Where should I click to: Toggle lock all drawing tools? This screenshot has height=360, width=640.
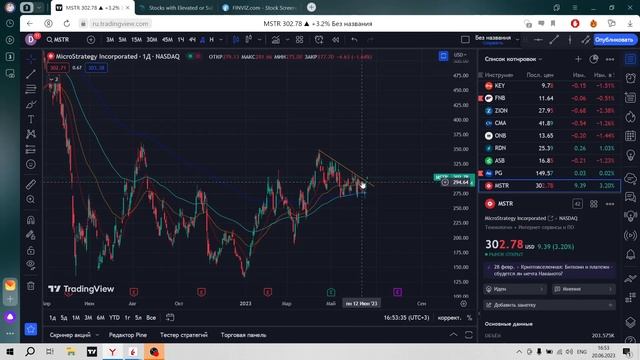click(x=31, y=250)
